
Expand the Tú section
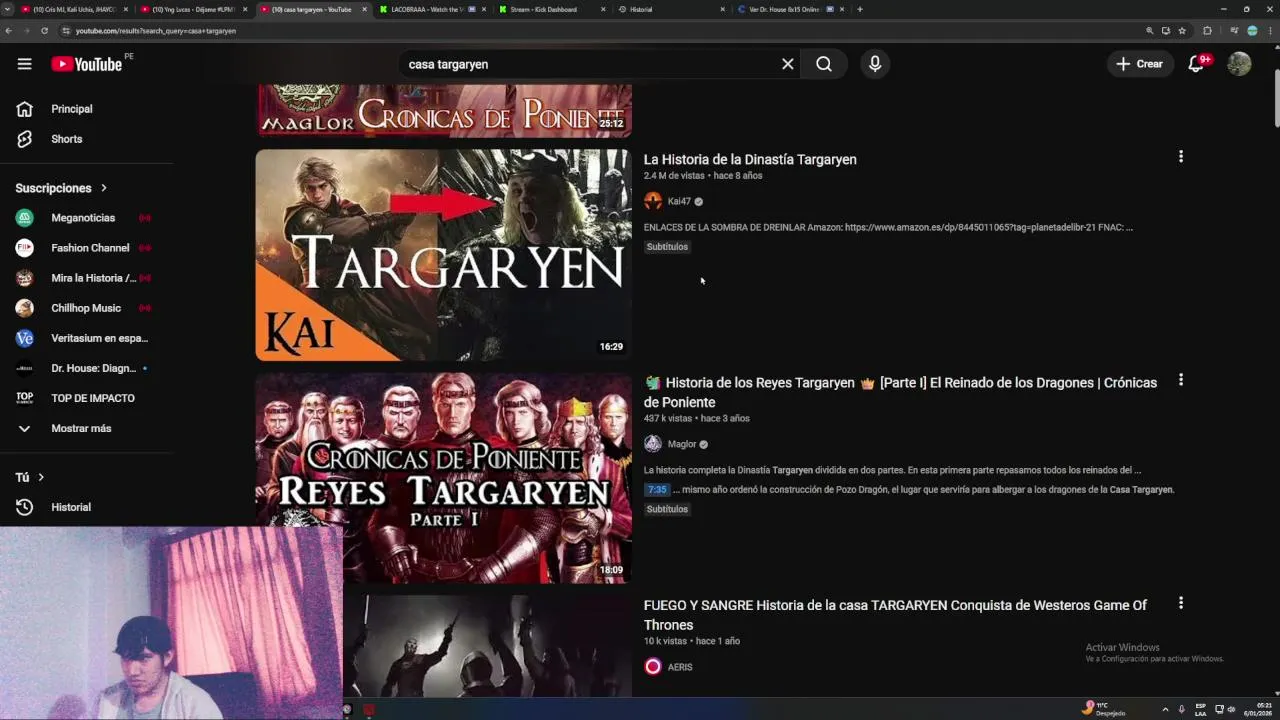tap(30, 477)
